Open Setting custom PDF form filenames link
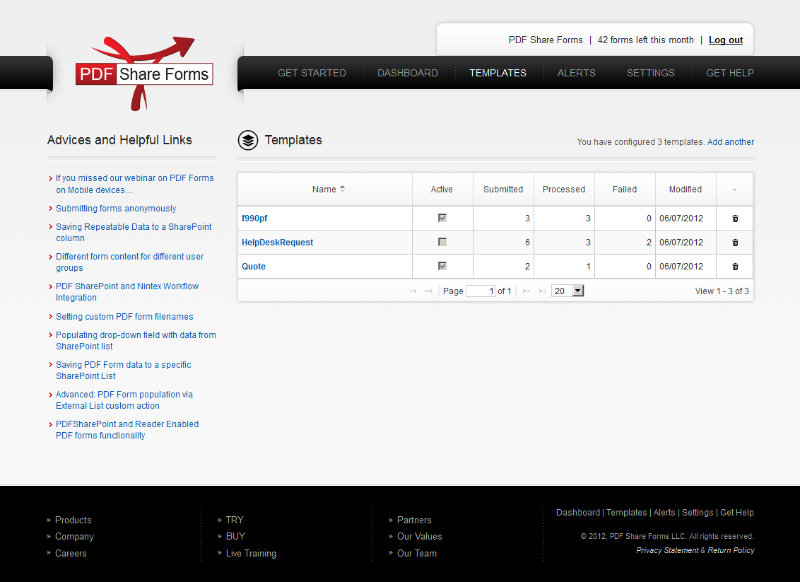Viewport: 800px width, 582px height. tap(124, 316)
